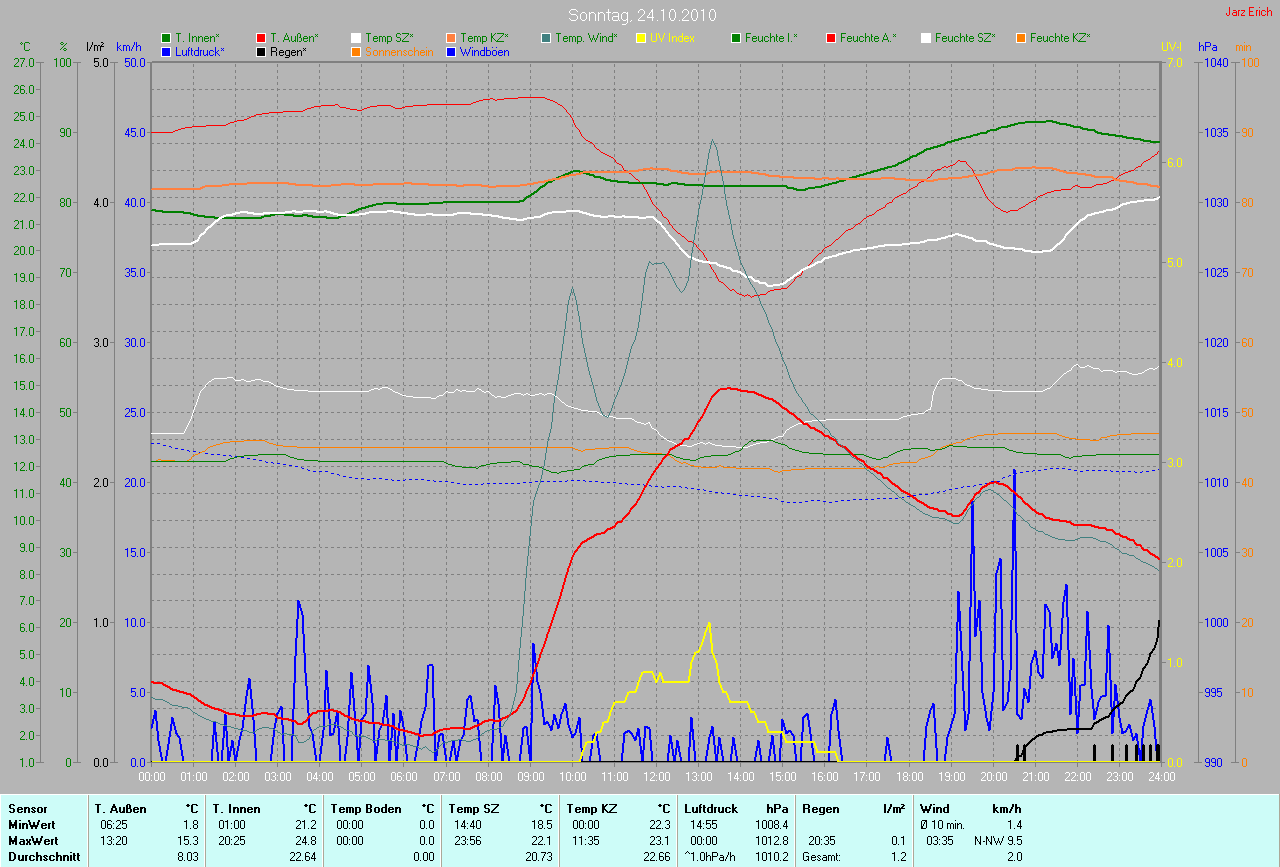Screen dimensions: 1280x867
Task: Click the wind direction 'N-NW 9.5'
Action: 998,840
